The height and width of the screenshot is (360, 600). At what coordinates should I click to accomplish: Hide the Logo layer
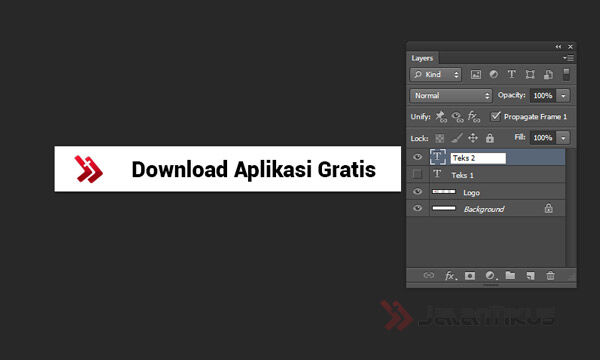coord(417,191)
